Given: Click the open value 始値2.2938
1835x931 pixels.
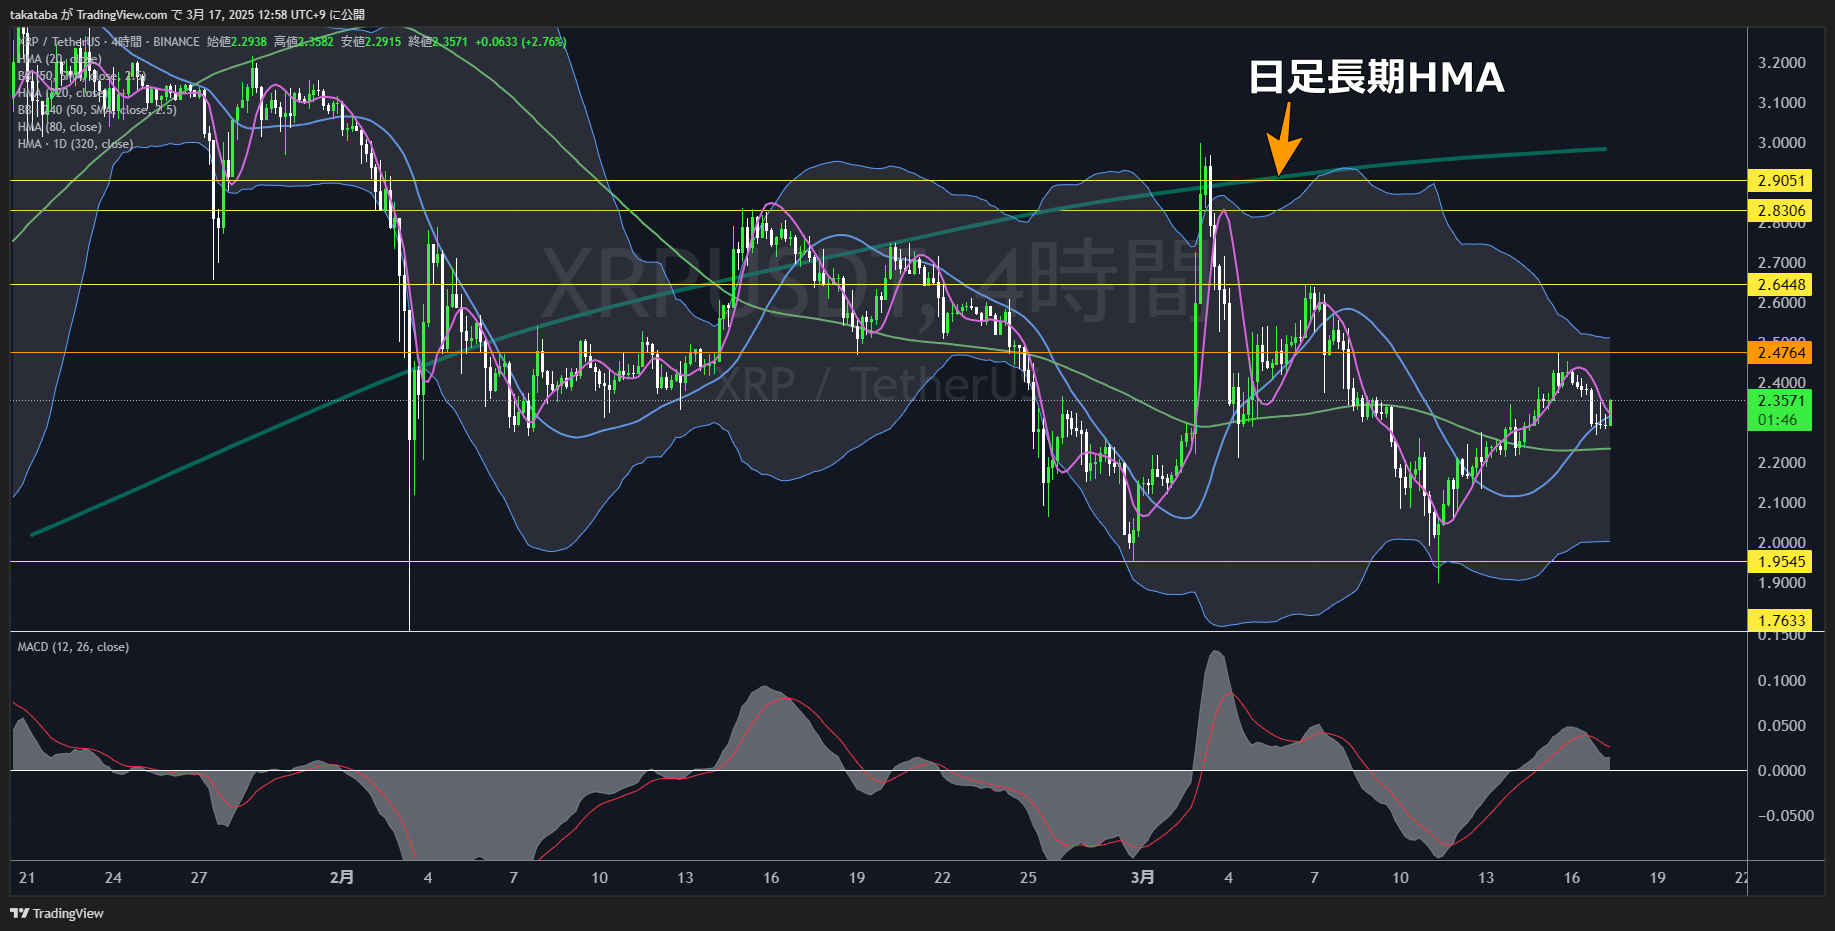Looking at the screenshot, I should click(237, 42).
